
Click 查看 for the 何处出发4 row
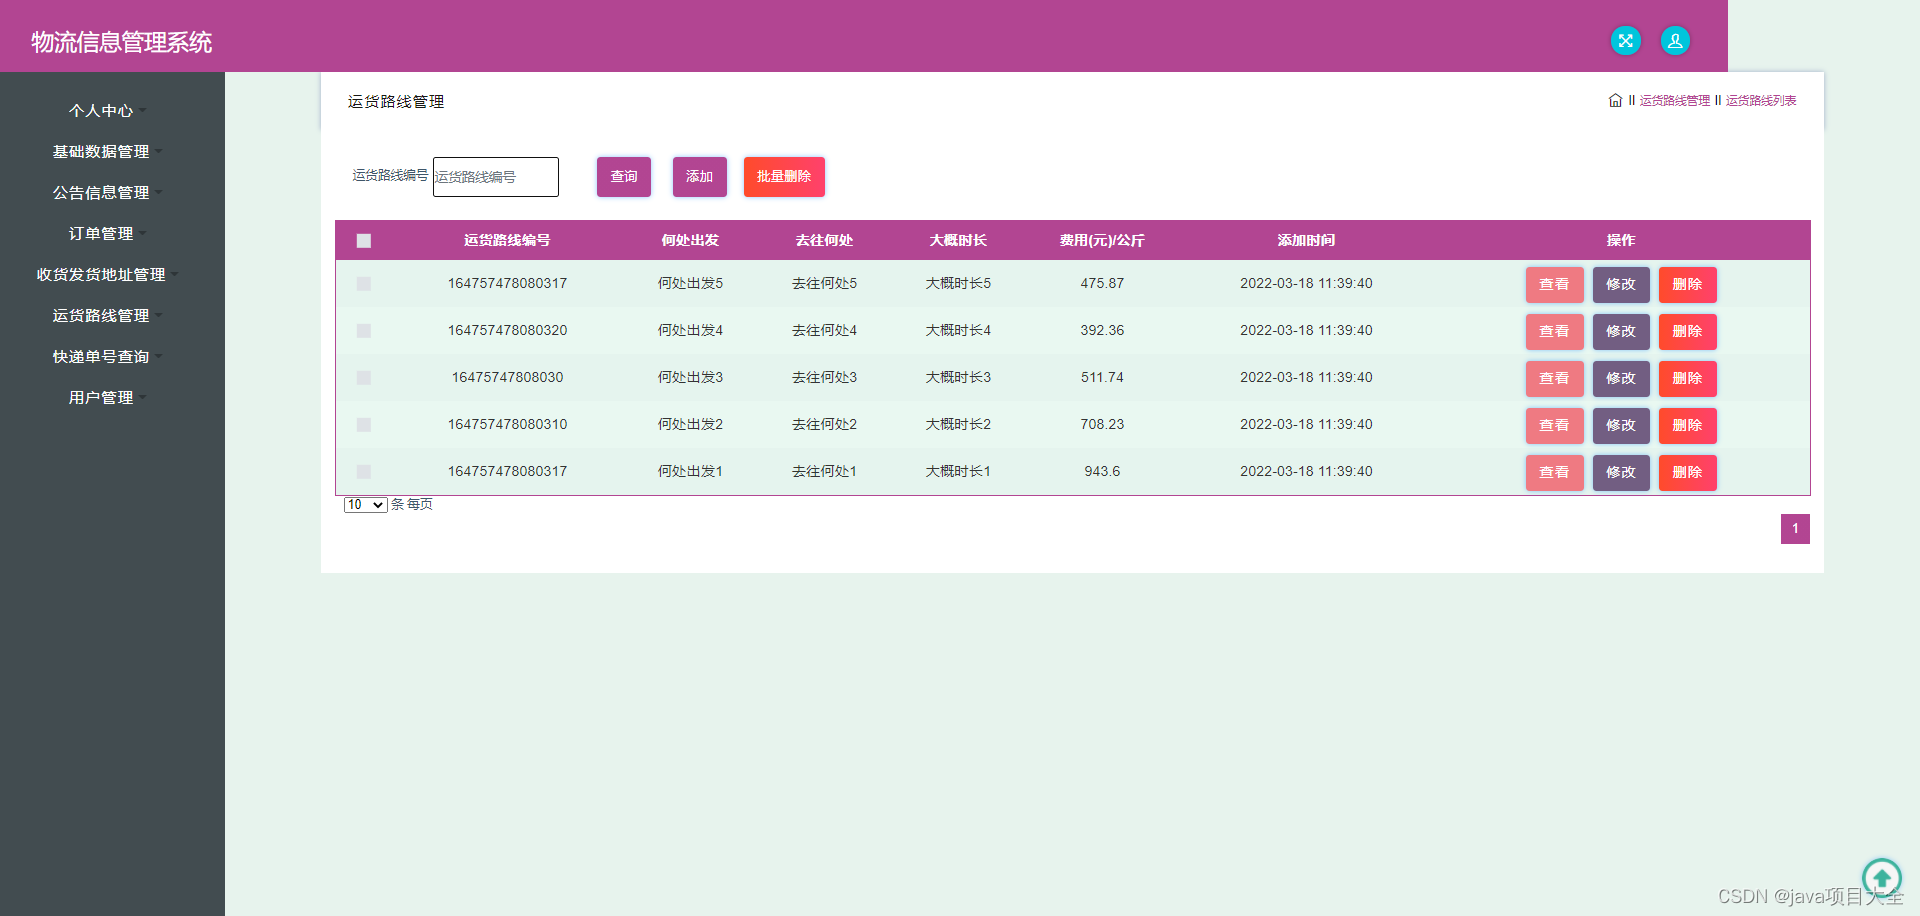coord(1554,332)
